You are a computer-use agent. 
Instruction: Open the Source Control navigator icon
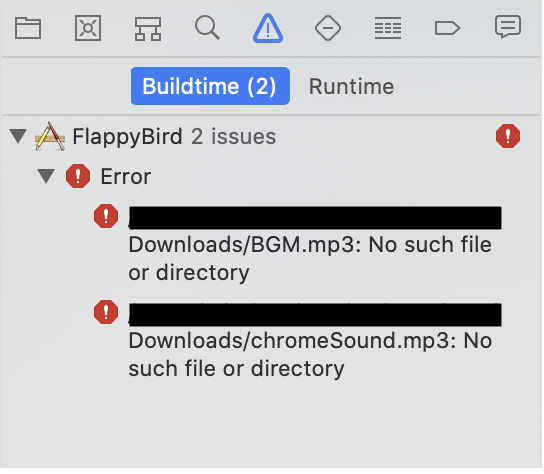click(x=88, y=28)
